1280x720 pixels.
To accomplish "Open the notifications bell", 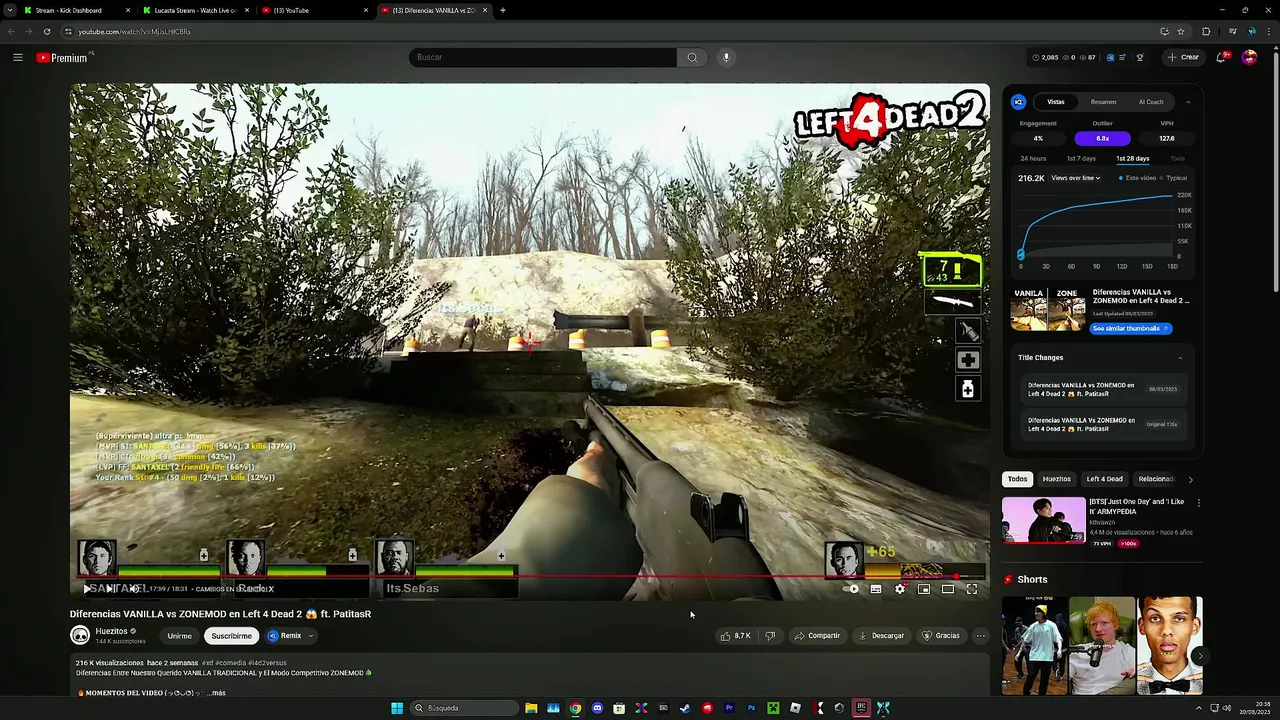I will click(x=1221, y=57).
